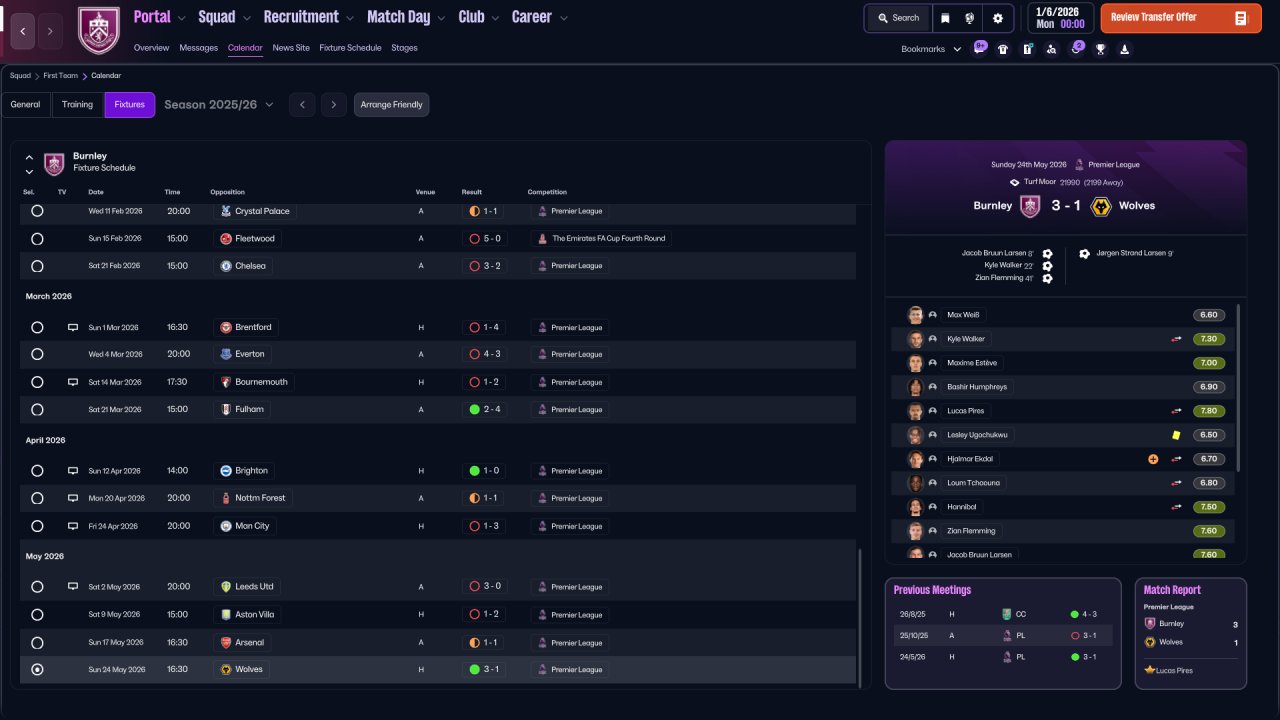Open the scouting search bookmark icon
The height and width of the screenshot is (720, 1280).
point(1051,49)
